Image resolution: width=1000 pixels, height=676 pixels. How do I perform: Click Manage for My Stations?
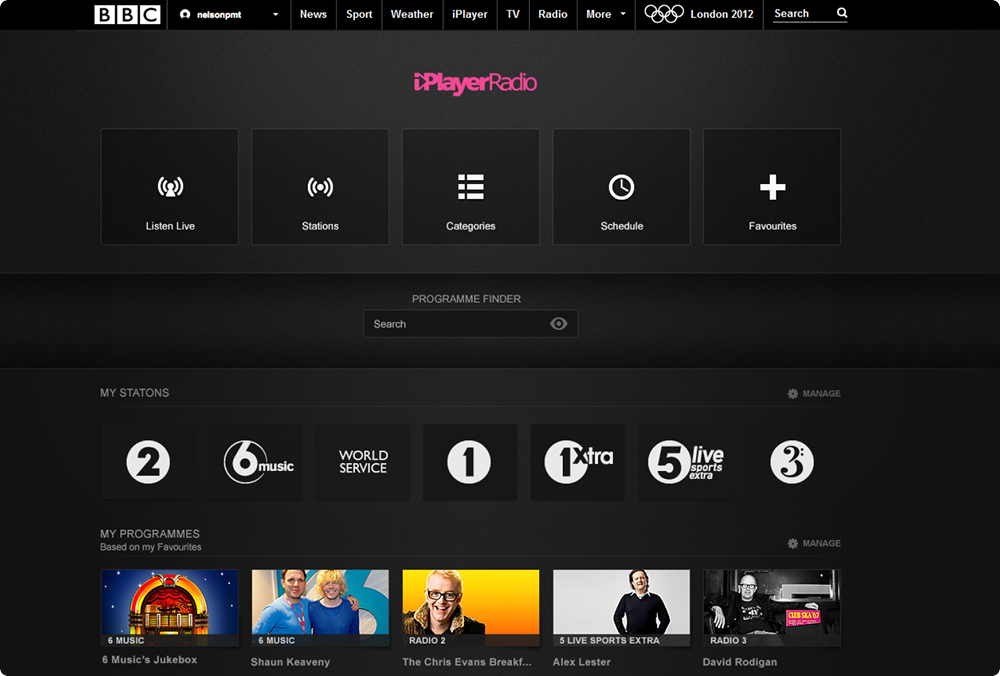click(814, 394)
